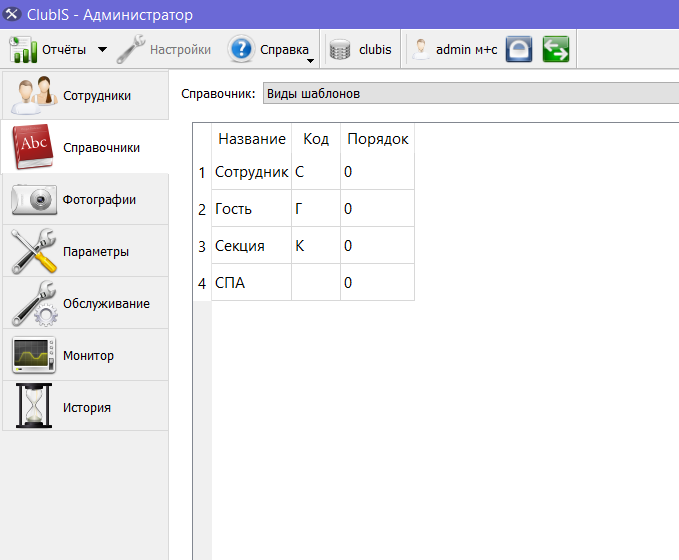Select row header number 2
679x560 pixels.
click(202, 209)
